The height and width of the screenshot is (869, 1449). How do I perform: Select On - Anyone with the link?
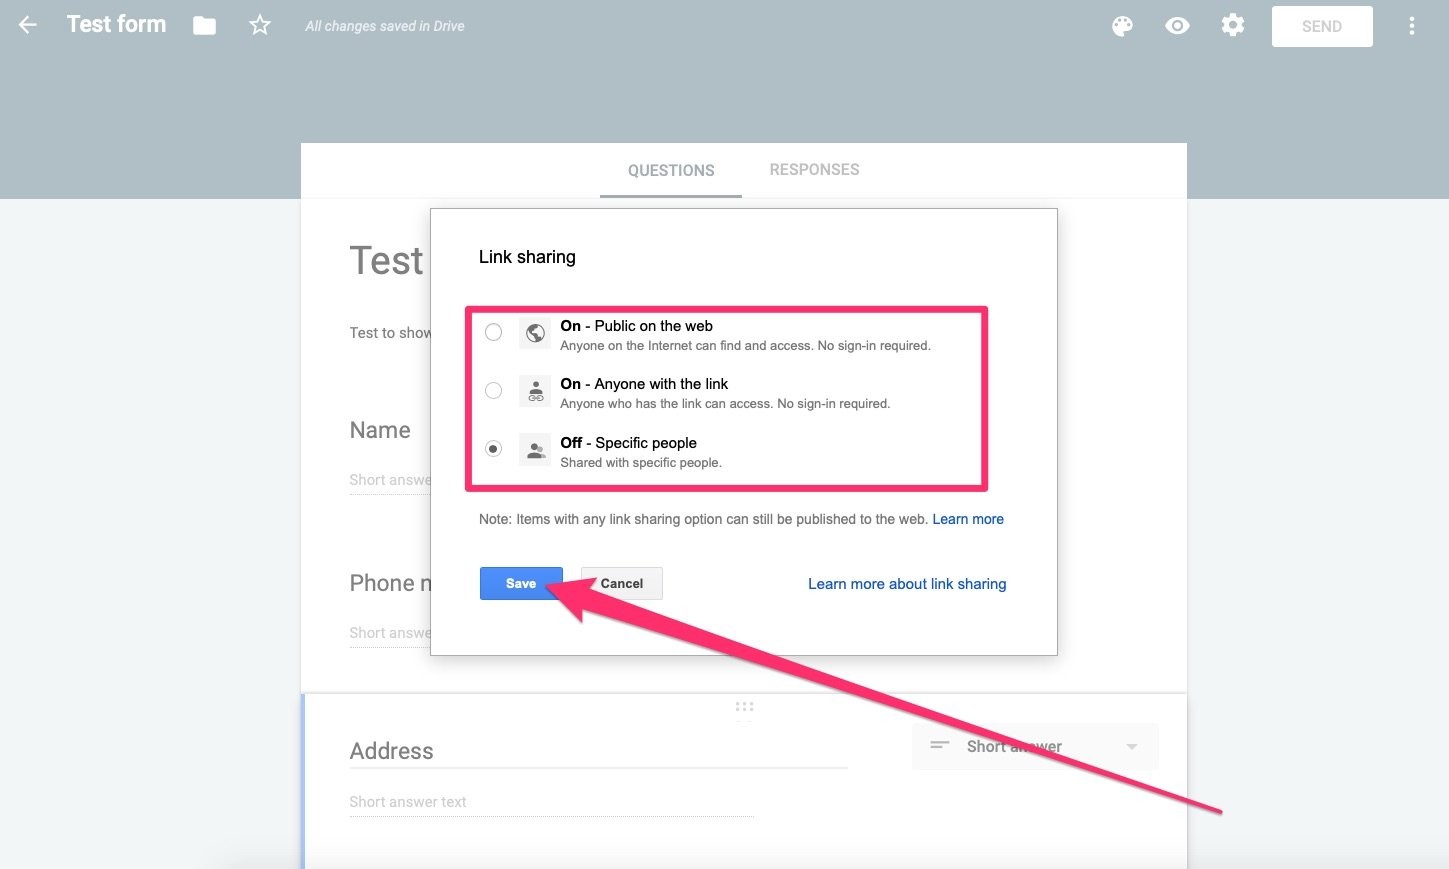[x=493, y=390]
